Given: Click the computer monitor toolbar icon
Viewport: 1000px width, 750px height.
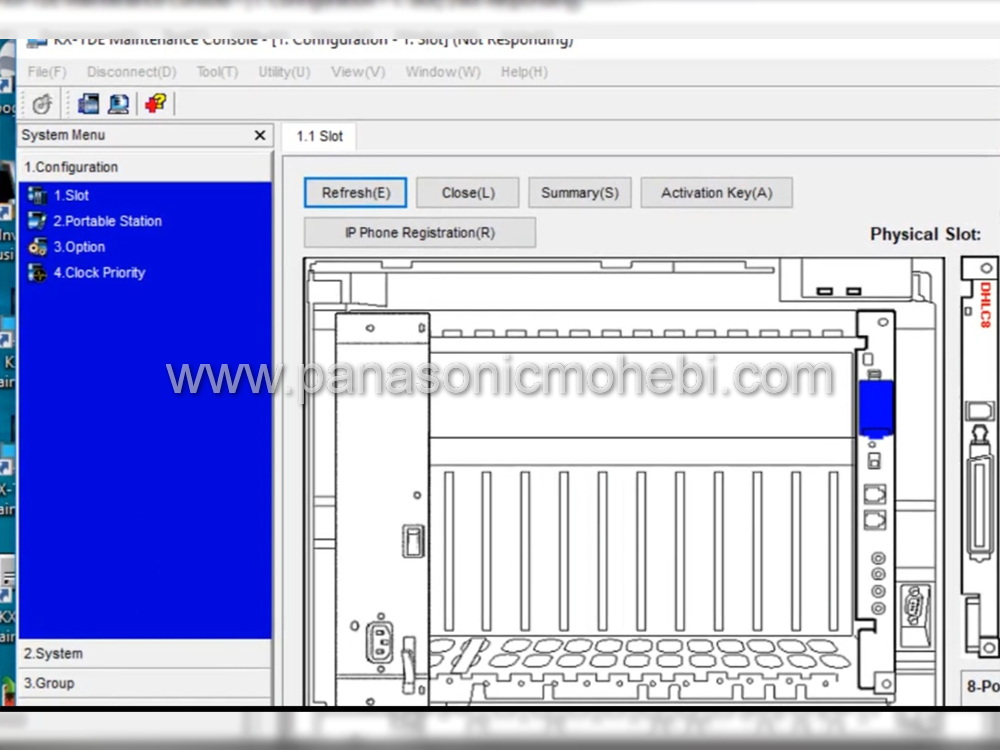Looking at the screenshot, I should pos(119,104).
